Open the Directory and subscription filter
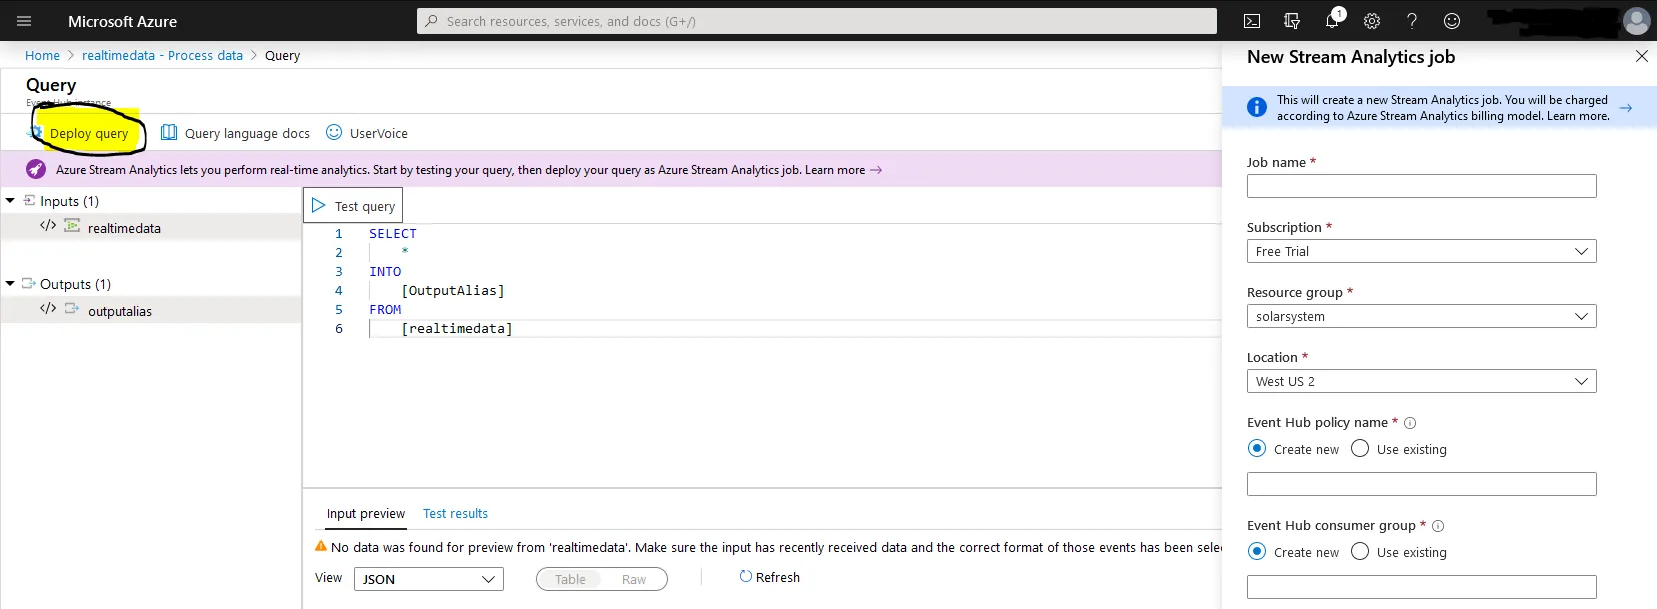 tap(1292, 21)
